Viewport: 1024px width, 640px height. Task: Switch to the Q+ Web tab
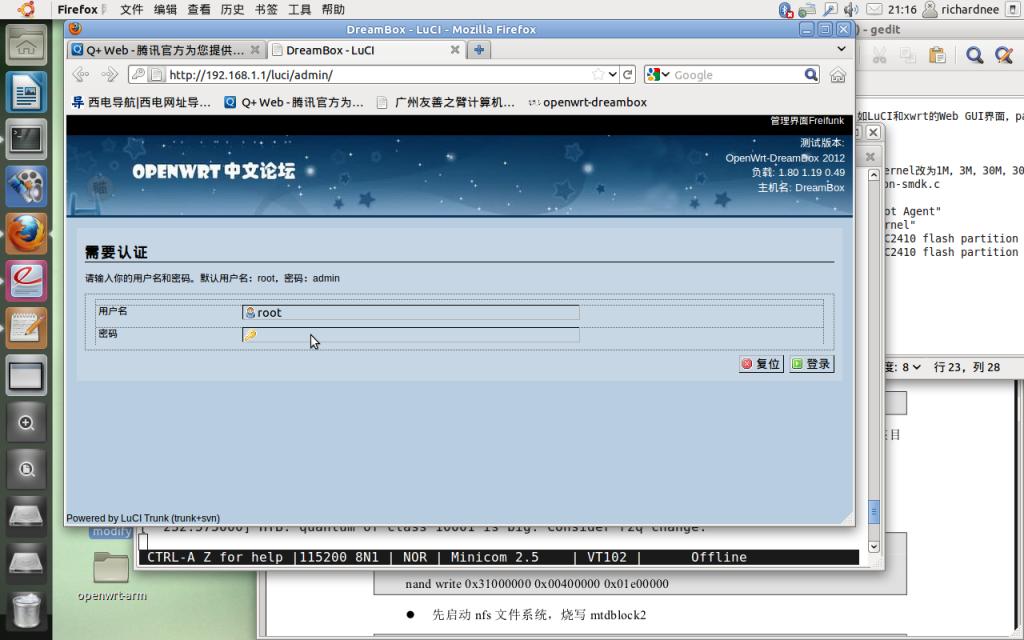click(166, 50)
